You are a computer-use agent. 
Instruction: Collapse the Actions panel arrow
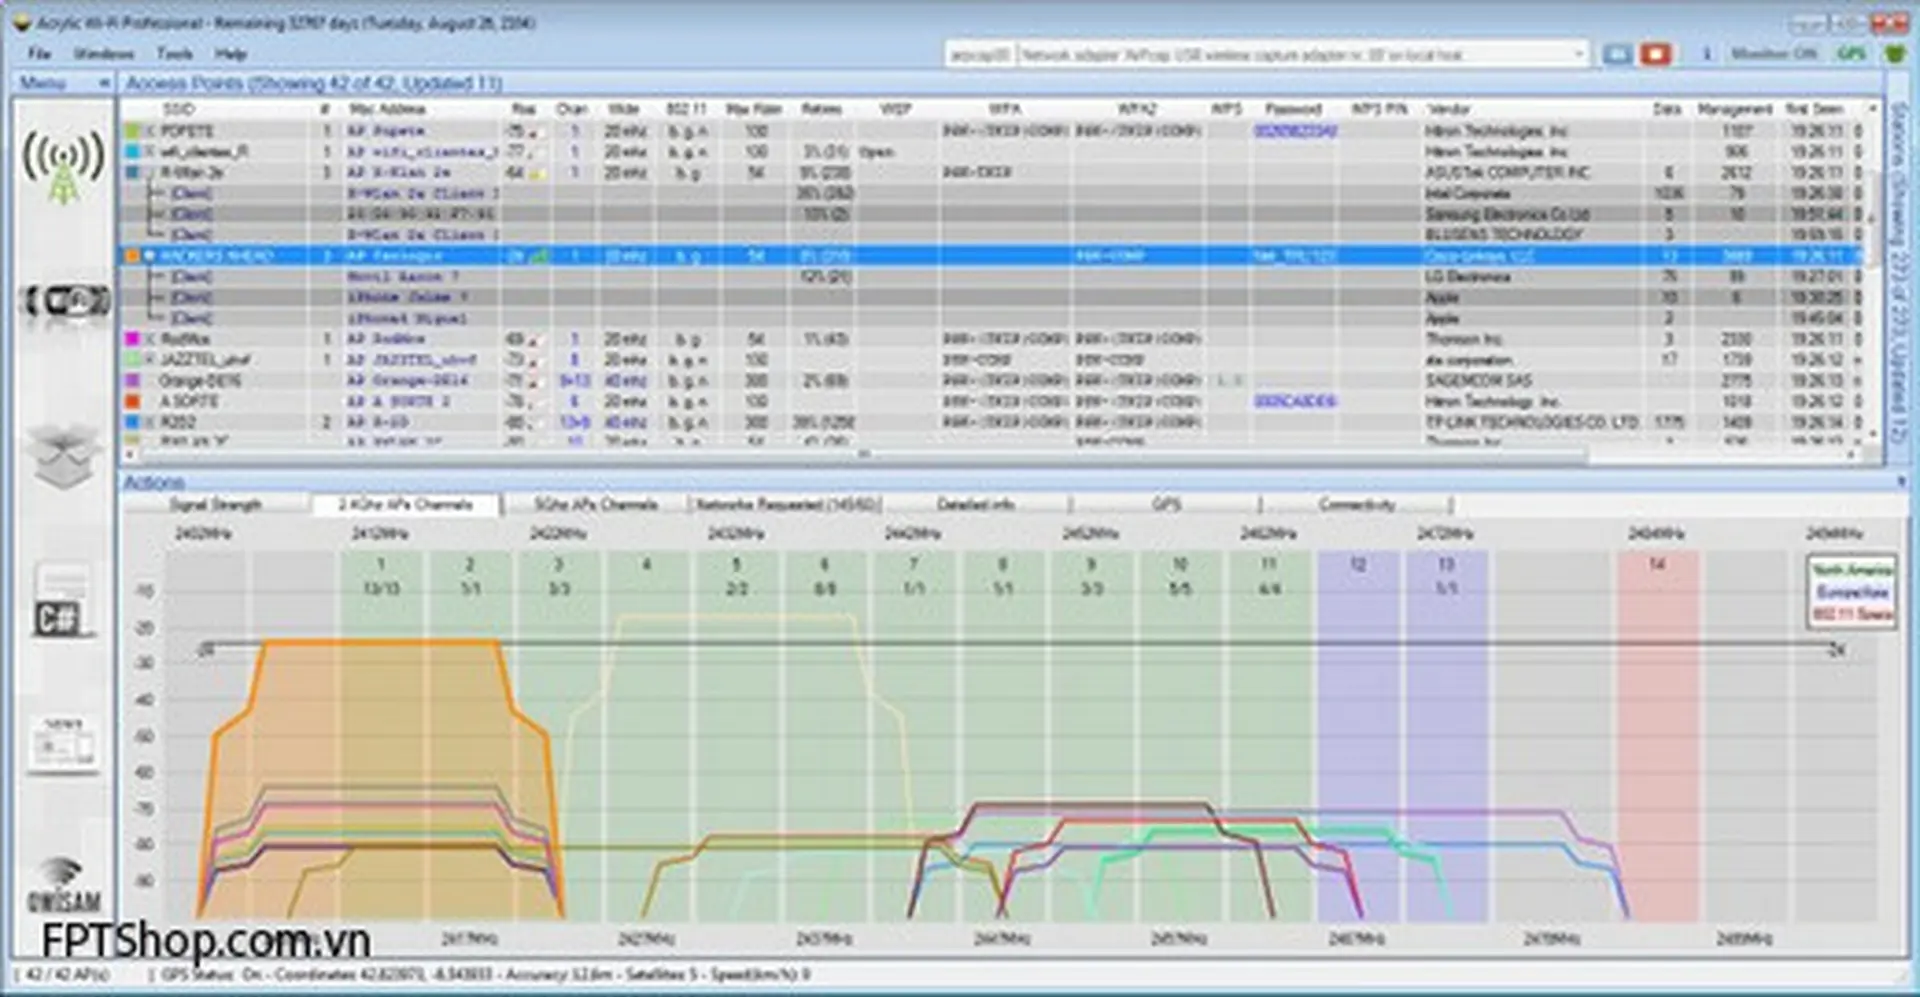(1900, 482)
